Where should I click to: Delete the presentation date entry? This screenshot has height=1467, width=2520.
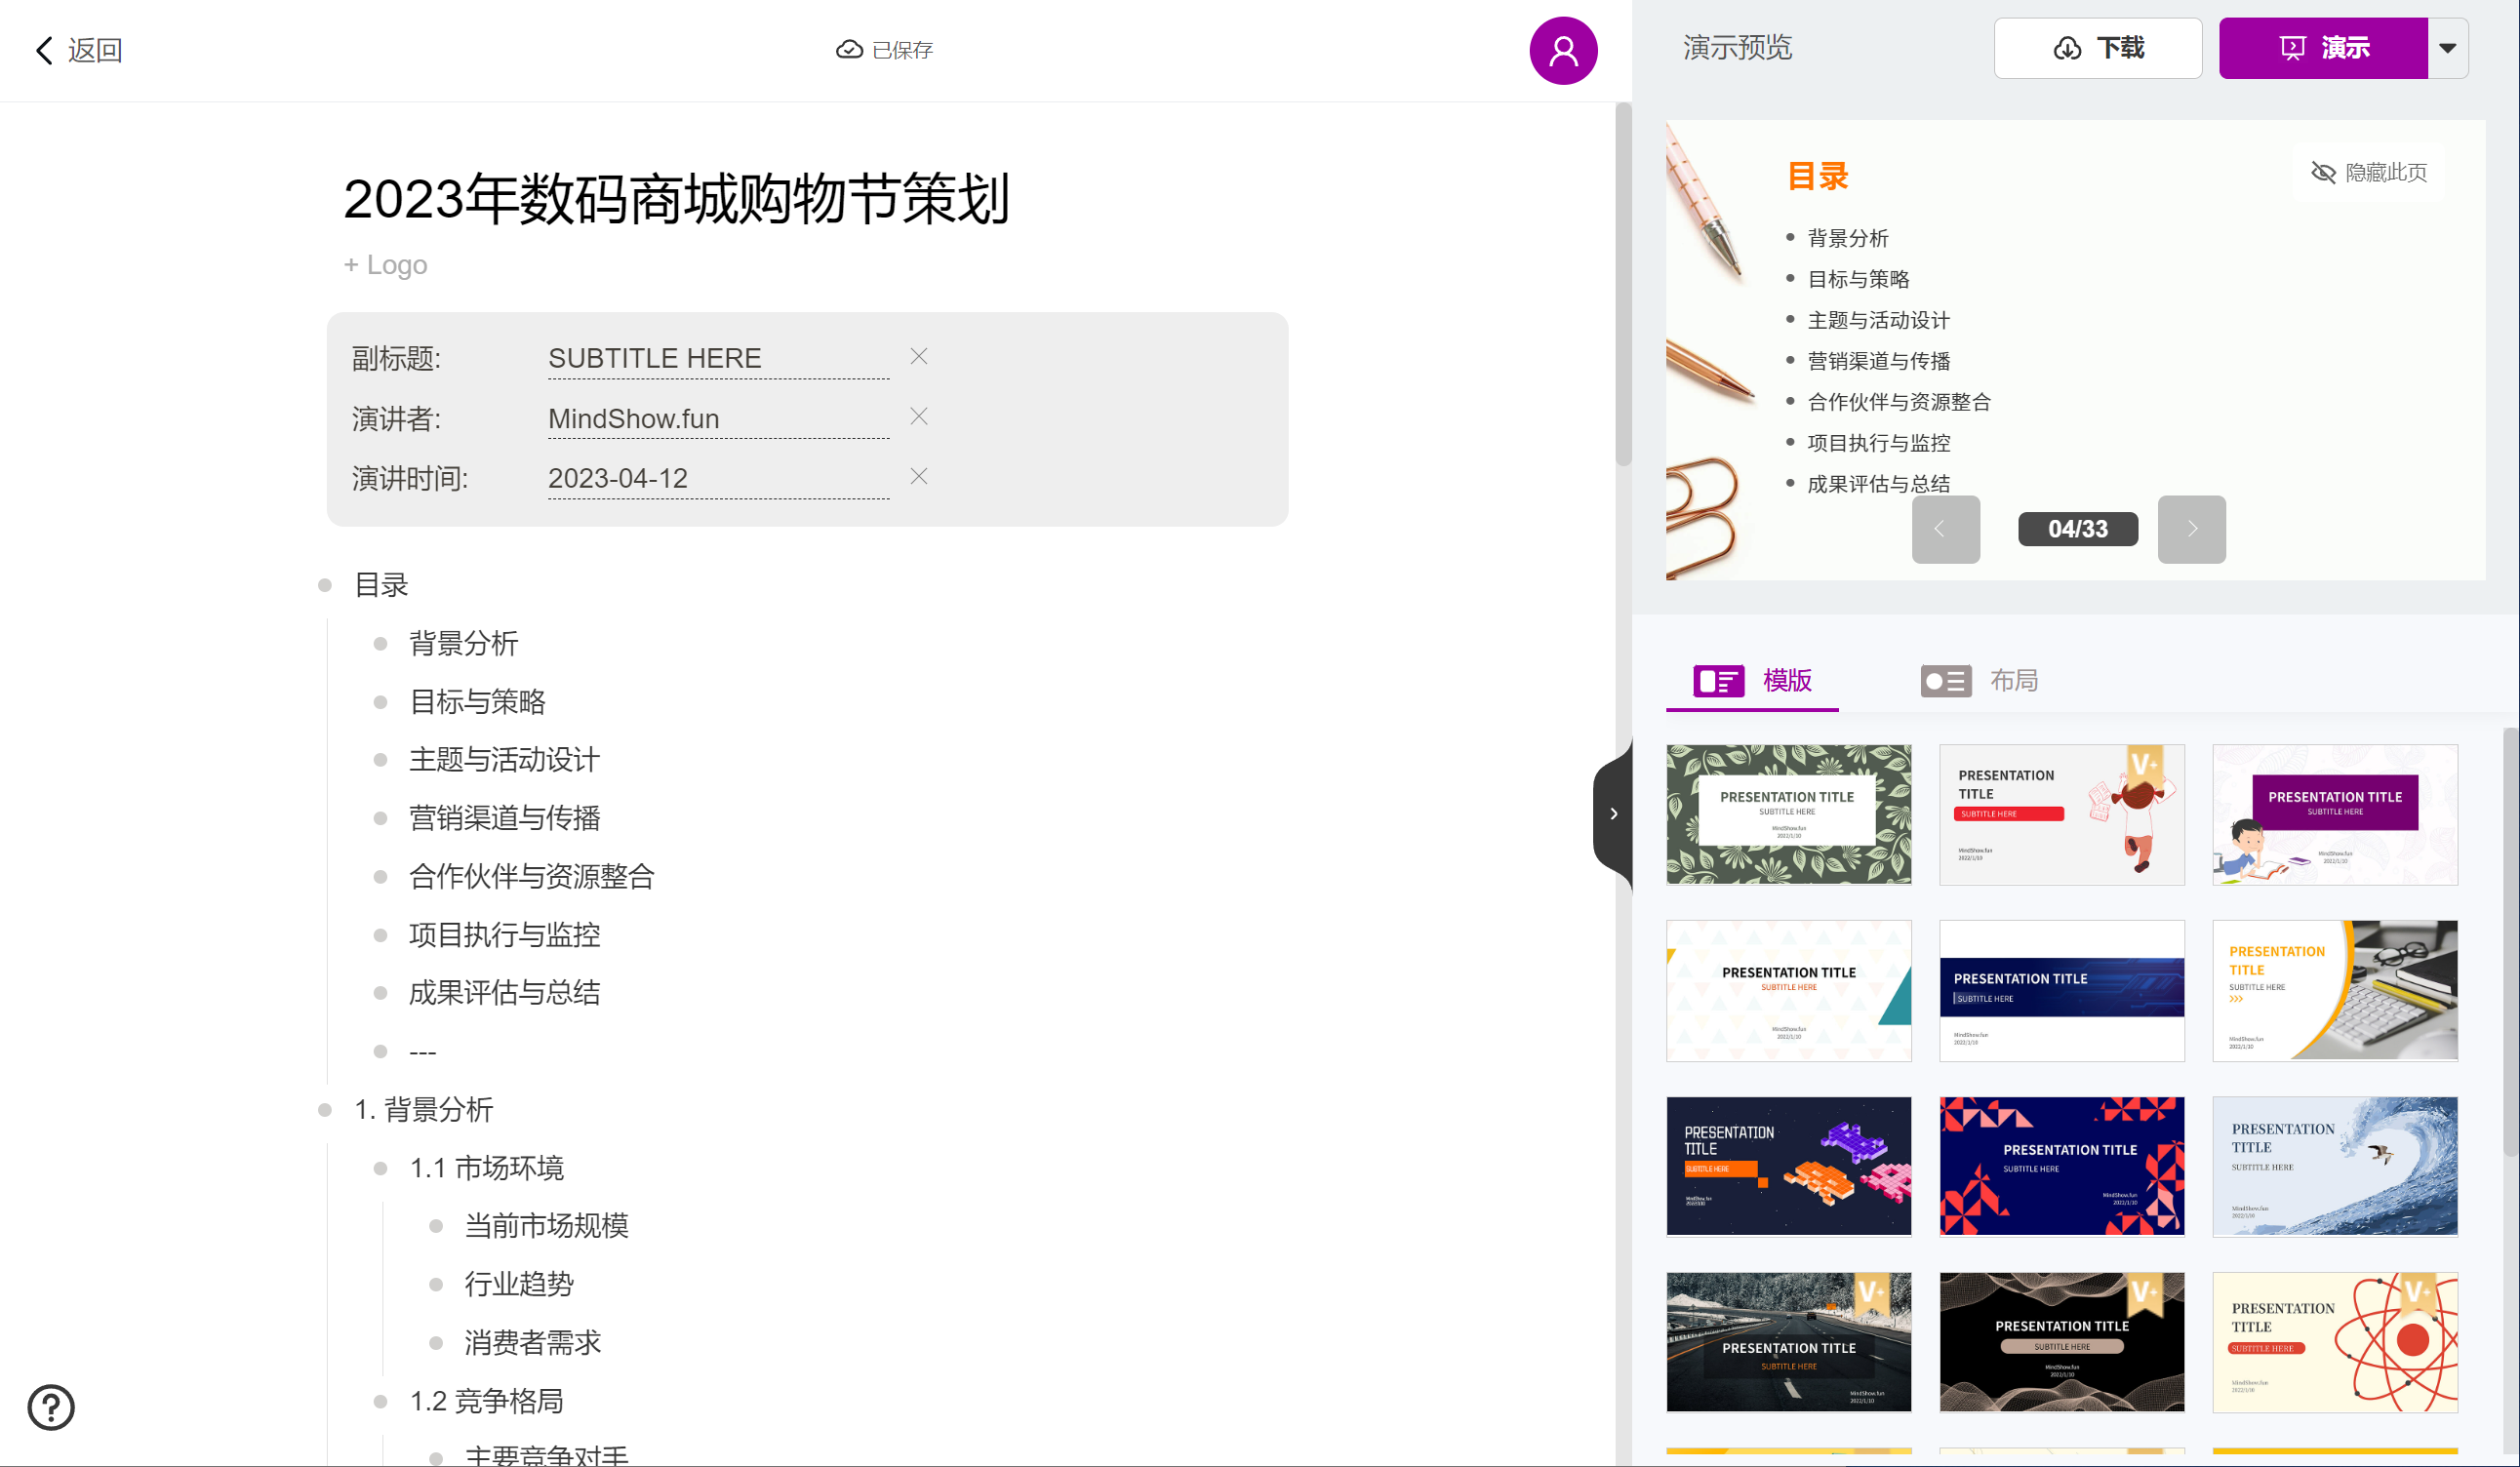(918, 477)
